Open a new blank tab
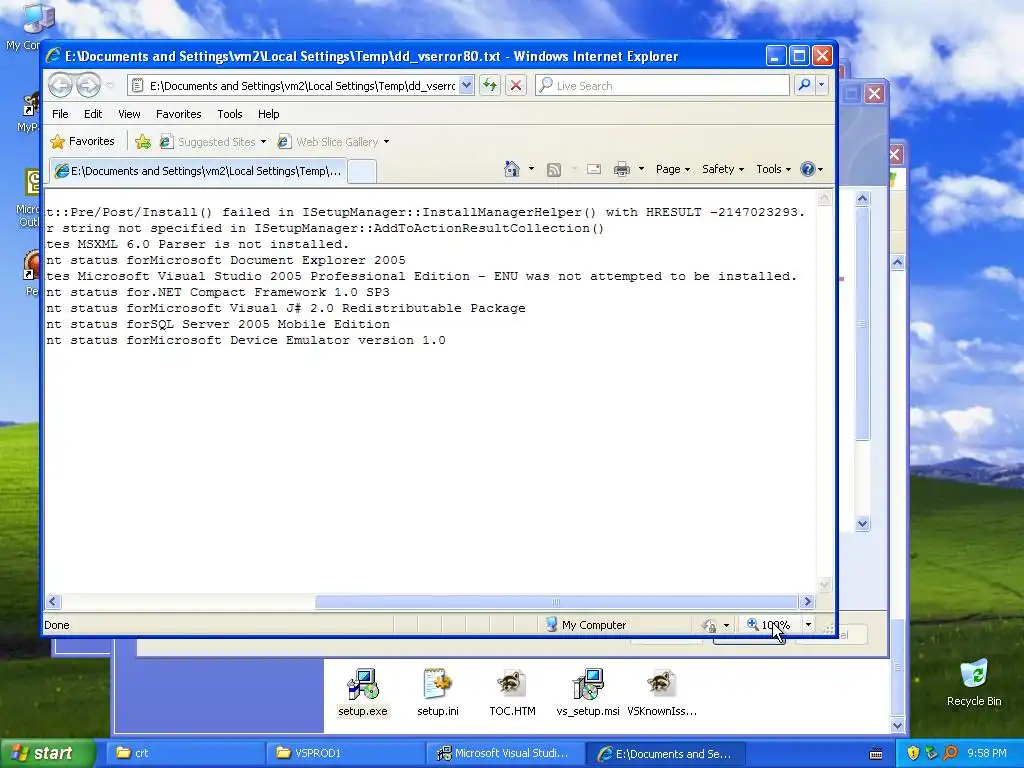 tap(362, 171)
